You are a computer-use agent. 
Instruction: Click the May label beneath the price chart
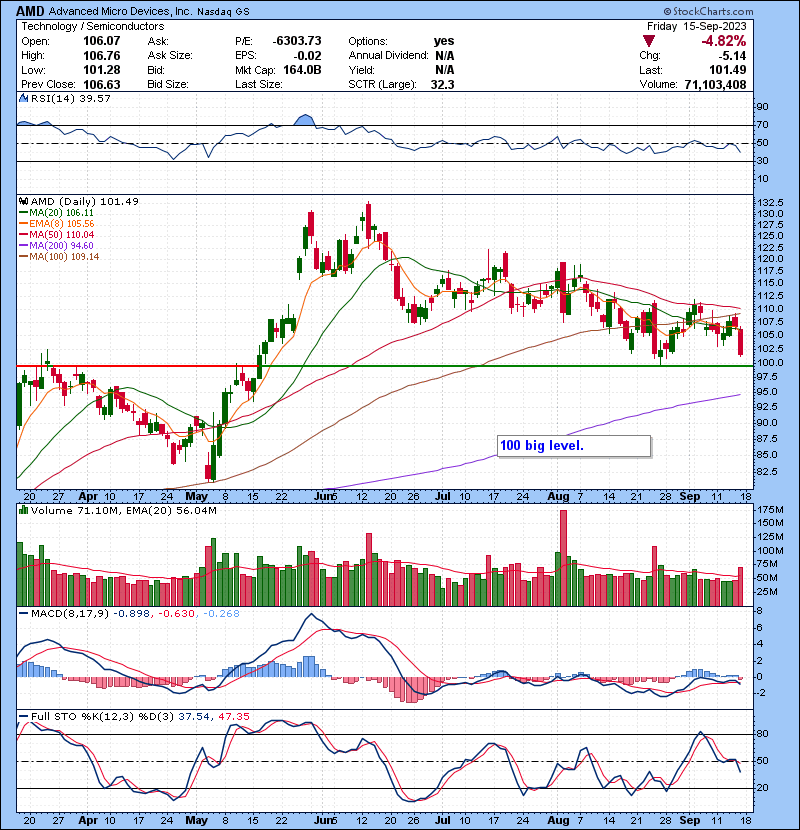pyautogui.click(x=196, y=497)
